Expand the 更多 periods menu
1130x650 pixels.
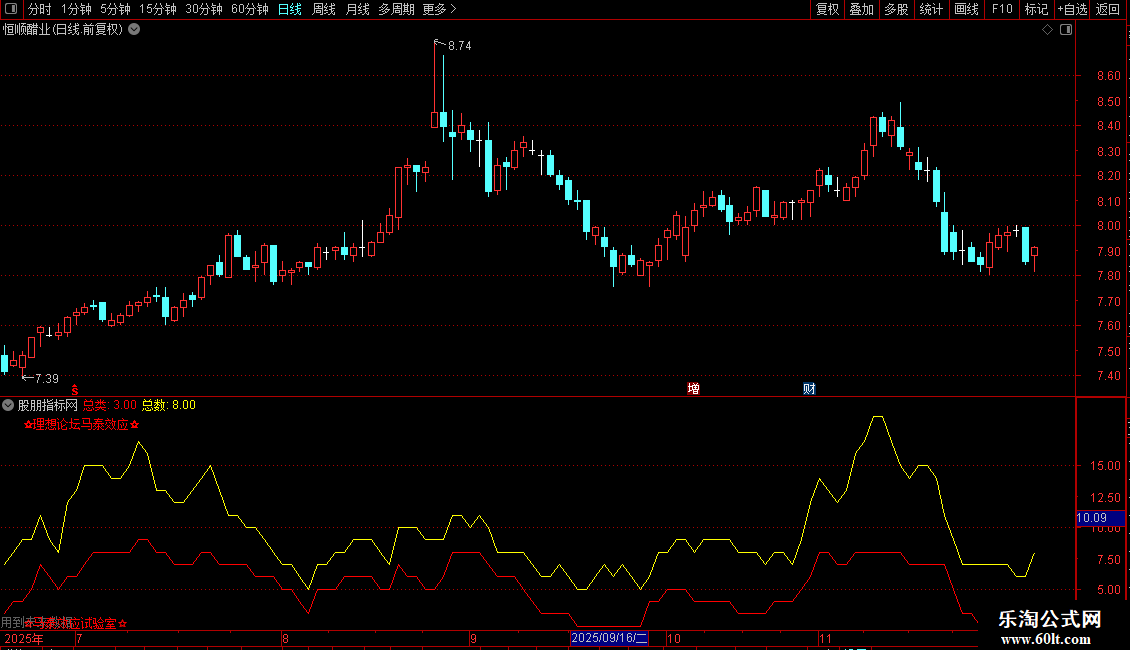439,9
